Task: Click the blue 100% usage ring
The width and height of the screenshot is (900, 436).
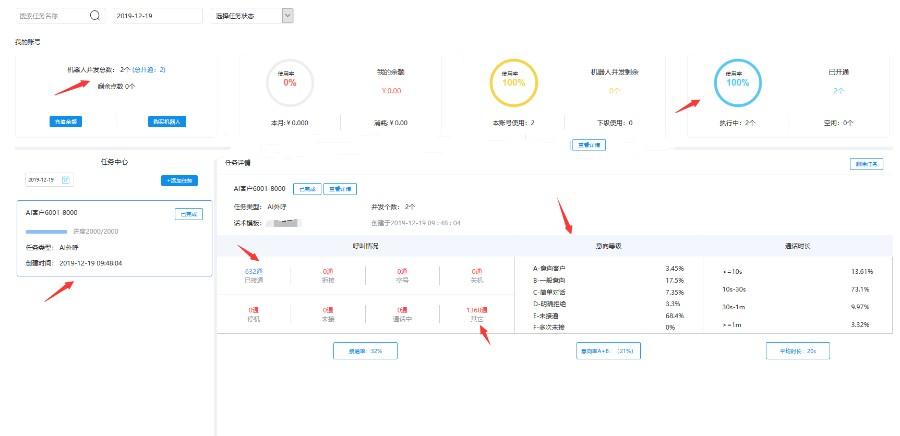Action: [x=737, y=83]
